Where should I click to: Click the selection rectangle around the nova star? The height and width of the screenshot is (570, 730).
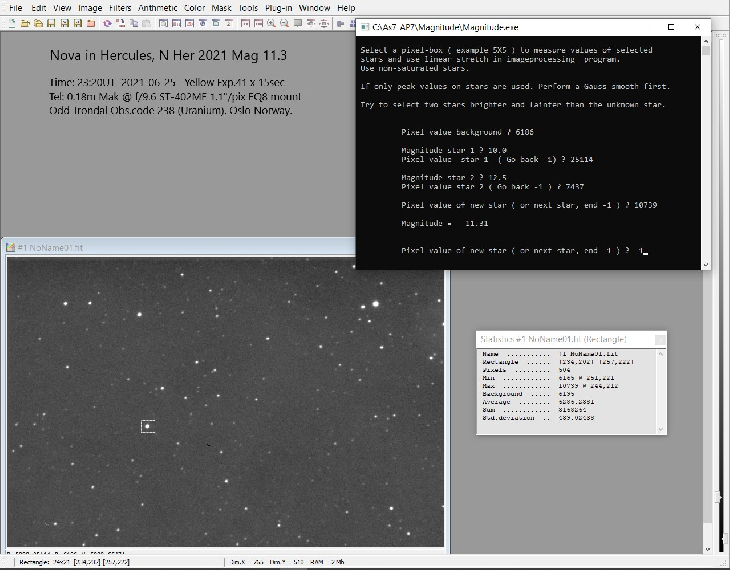[x=148, y=427]
